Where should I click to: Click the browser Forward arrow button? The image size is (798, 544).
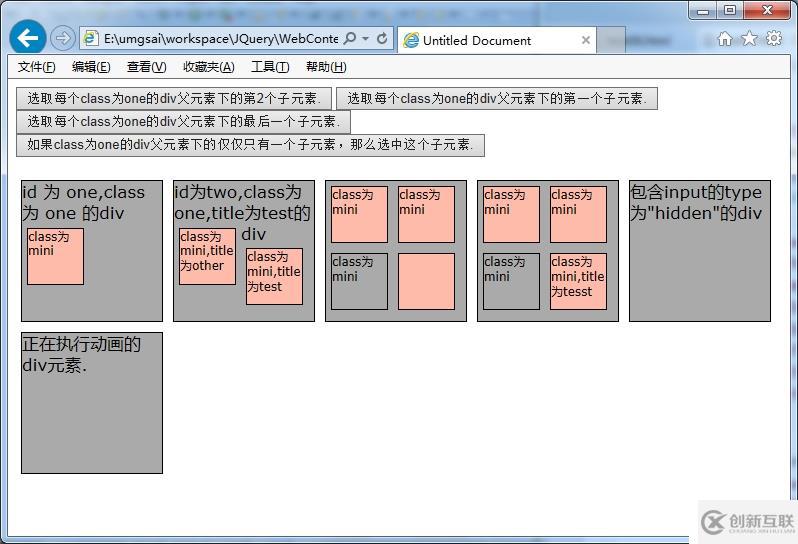63,38
